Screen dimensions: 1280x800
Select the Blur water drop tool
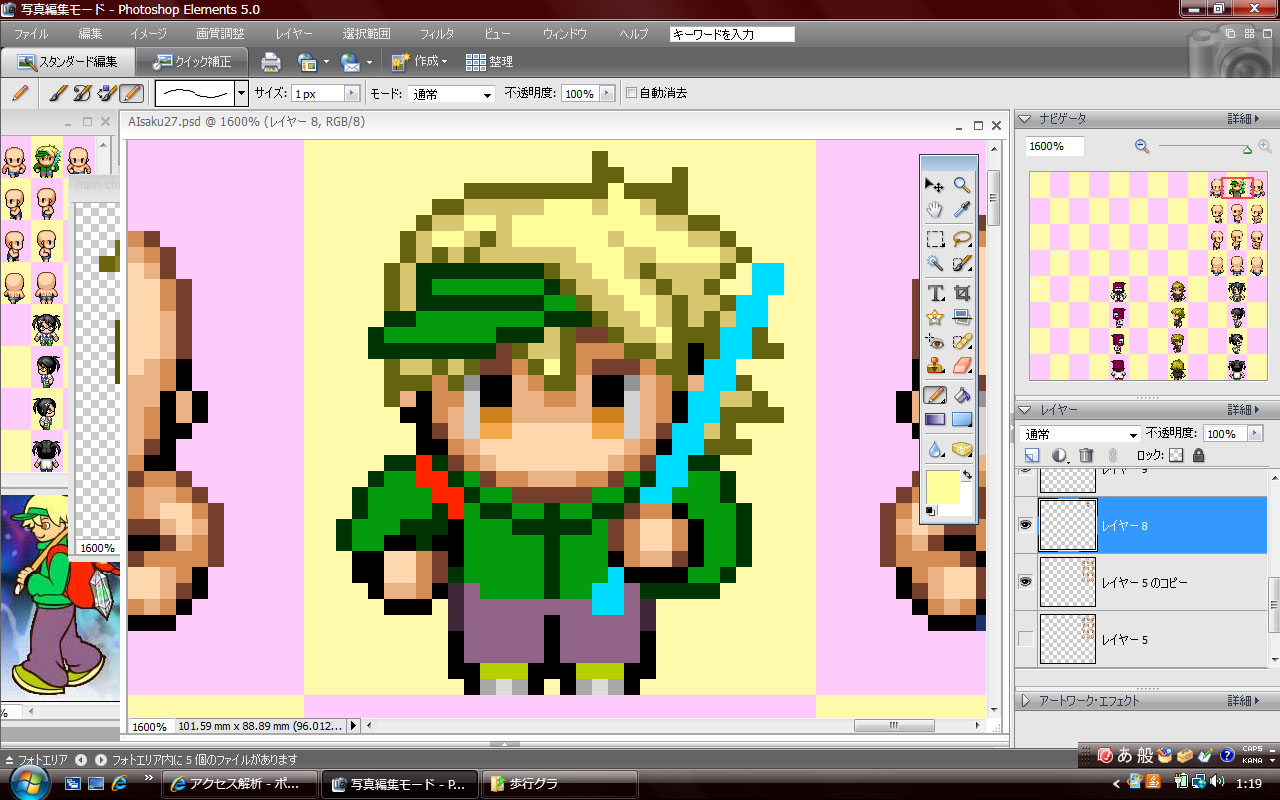(935, 449)
